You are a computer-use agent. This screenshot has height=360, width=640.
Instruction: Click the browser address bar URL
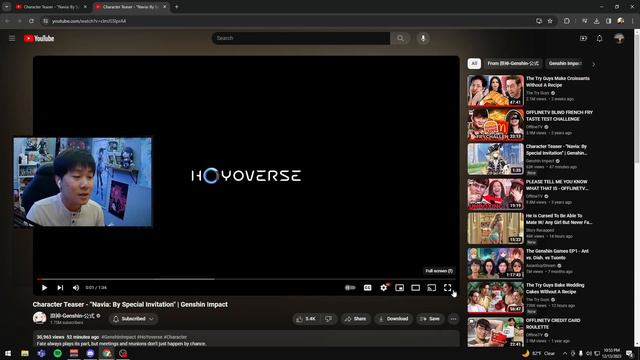pyautogui.click(x=89, y=21)
